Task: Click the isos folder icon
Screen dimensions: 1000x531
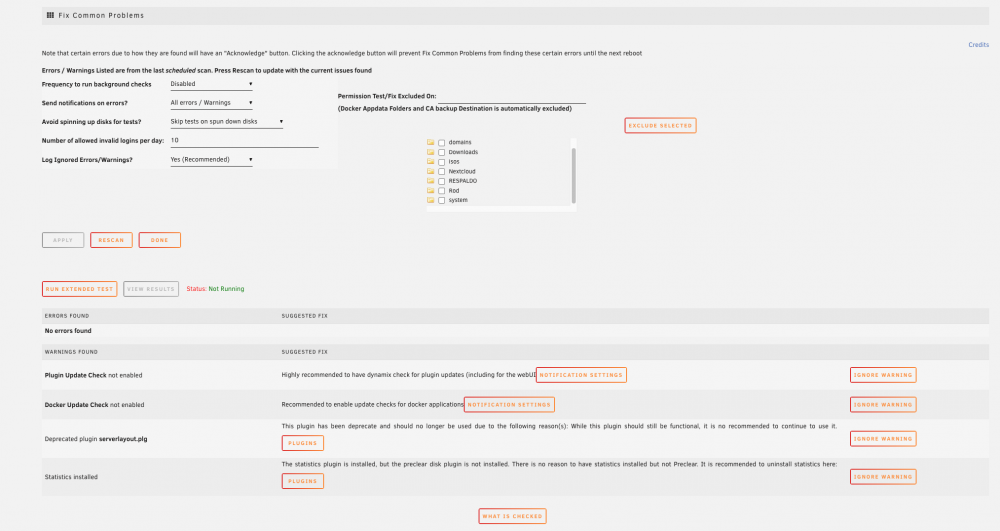Action: [x=430, y=161]
